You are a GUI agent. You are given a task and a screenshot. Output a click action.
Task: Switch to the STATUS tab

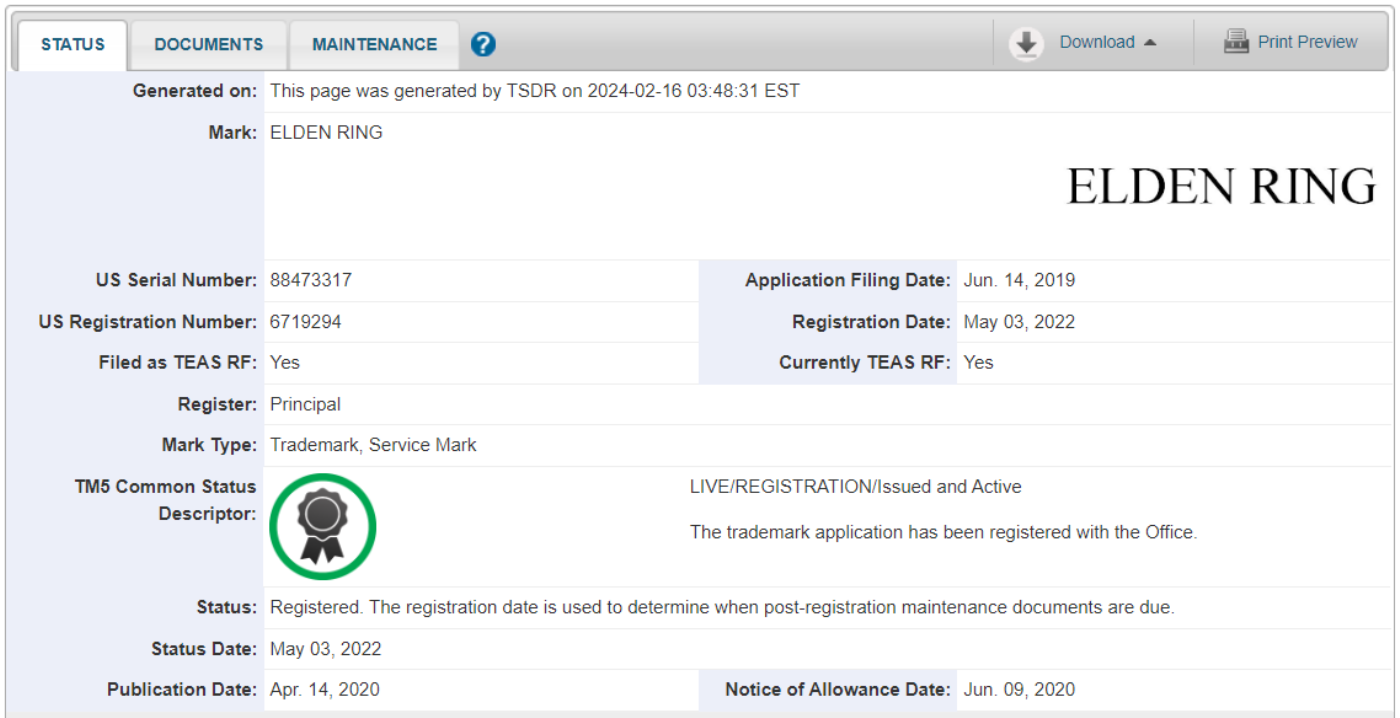pos(73,45)
